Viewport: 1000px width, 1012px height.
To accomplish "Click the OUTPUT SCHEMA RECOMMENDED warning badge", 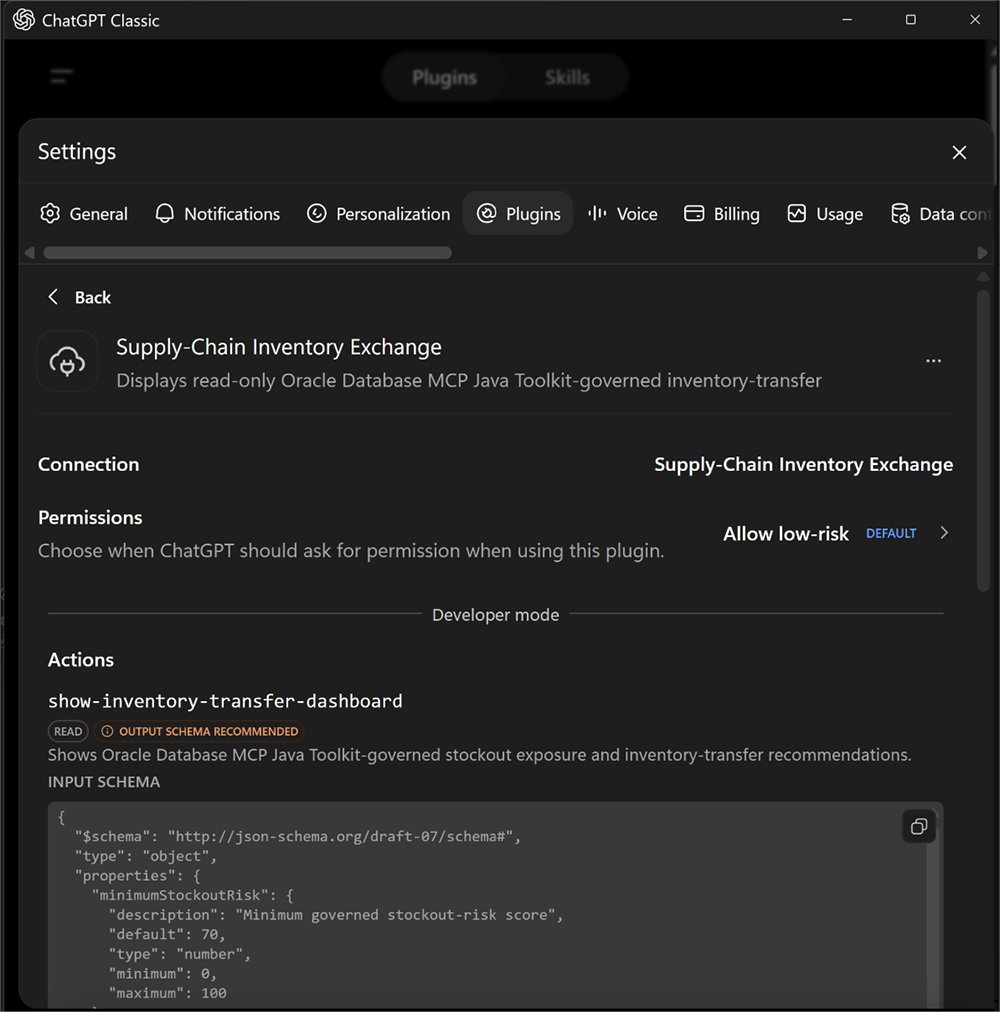I will [x=199, y=731].
